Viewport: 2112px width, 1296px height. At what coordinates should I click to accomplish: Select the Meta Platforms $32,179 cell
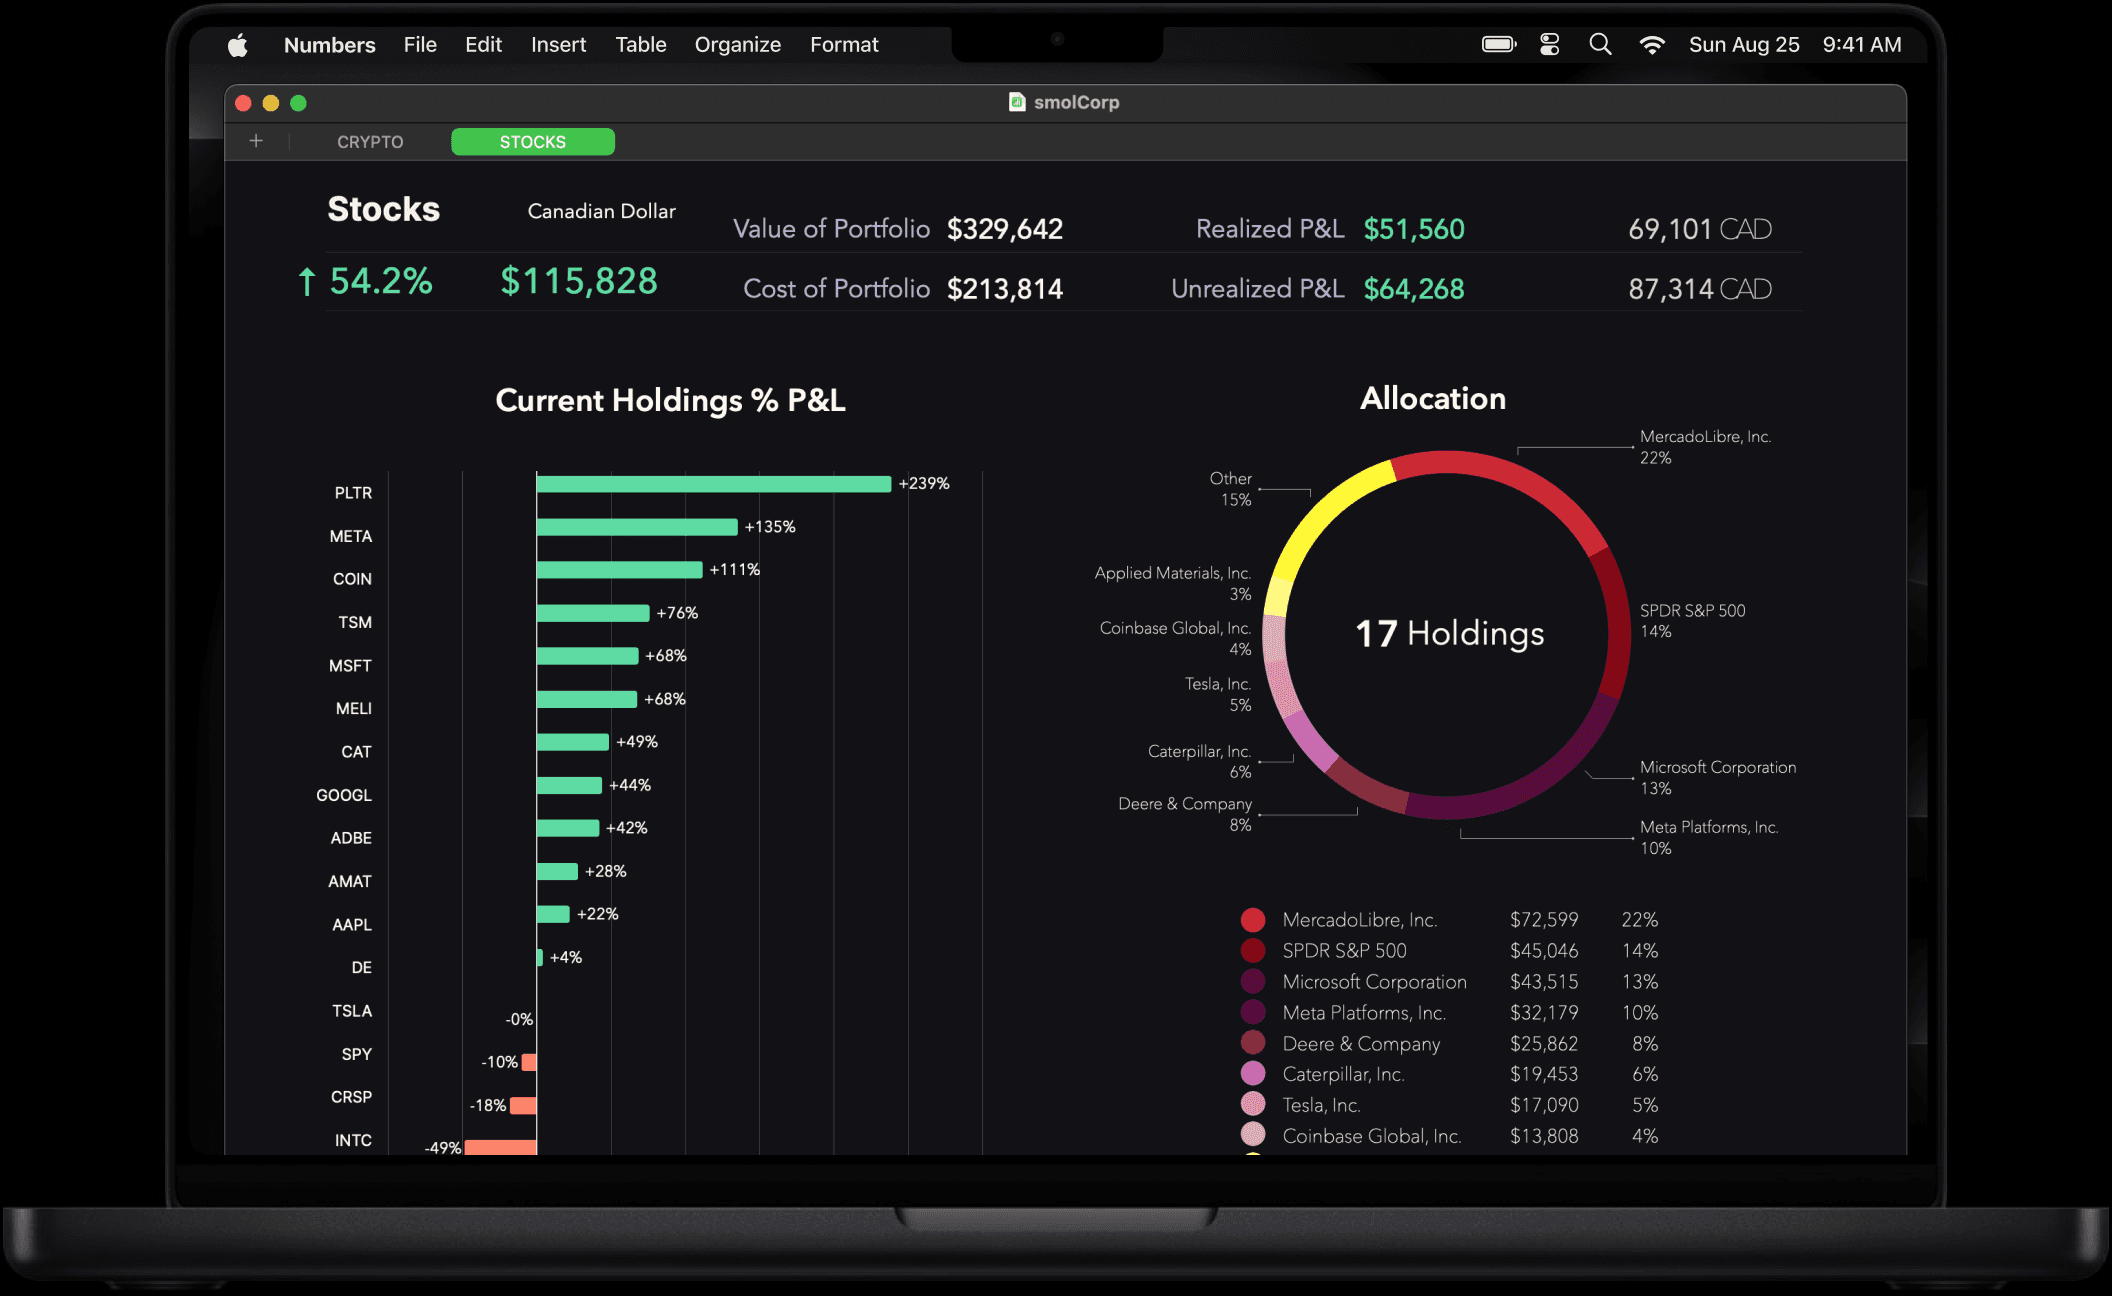click(1544, 1013)
